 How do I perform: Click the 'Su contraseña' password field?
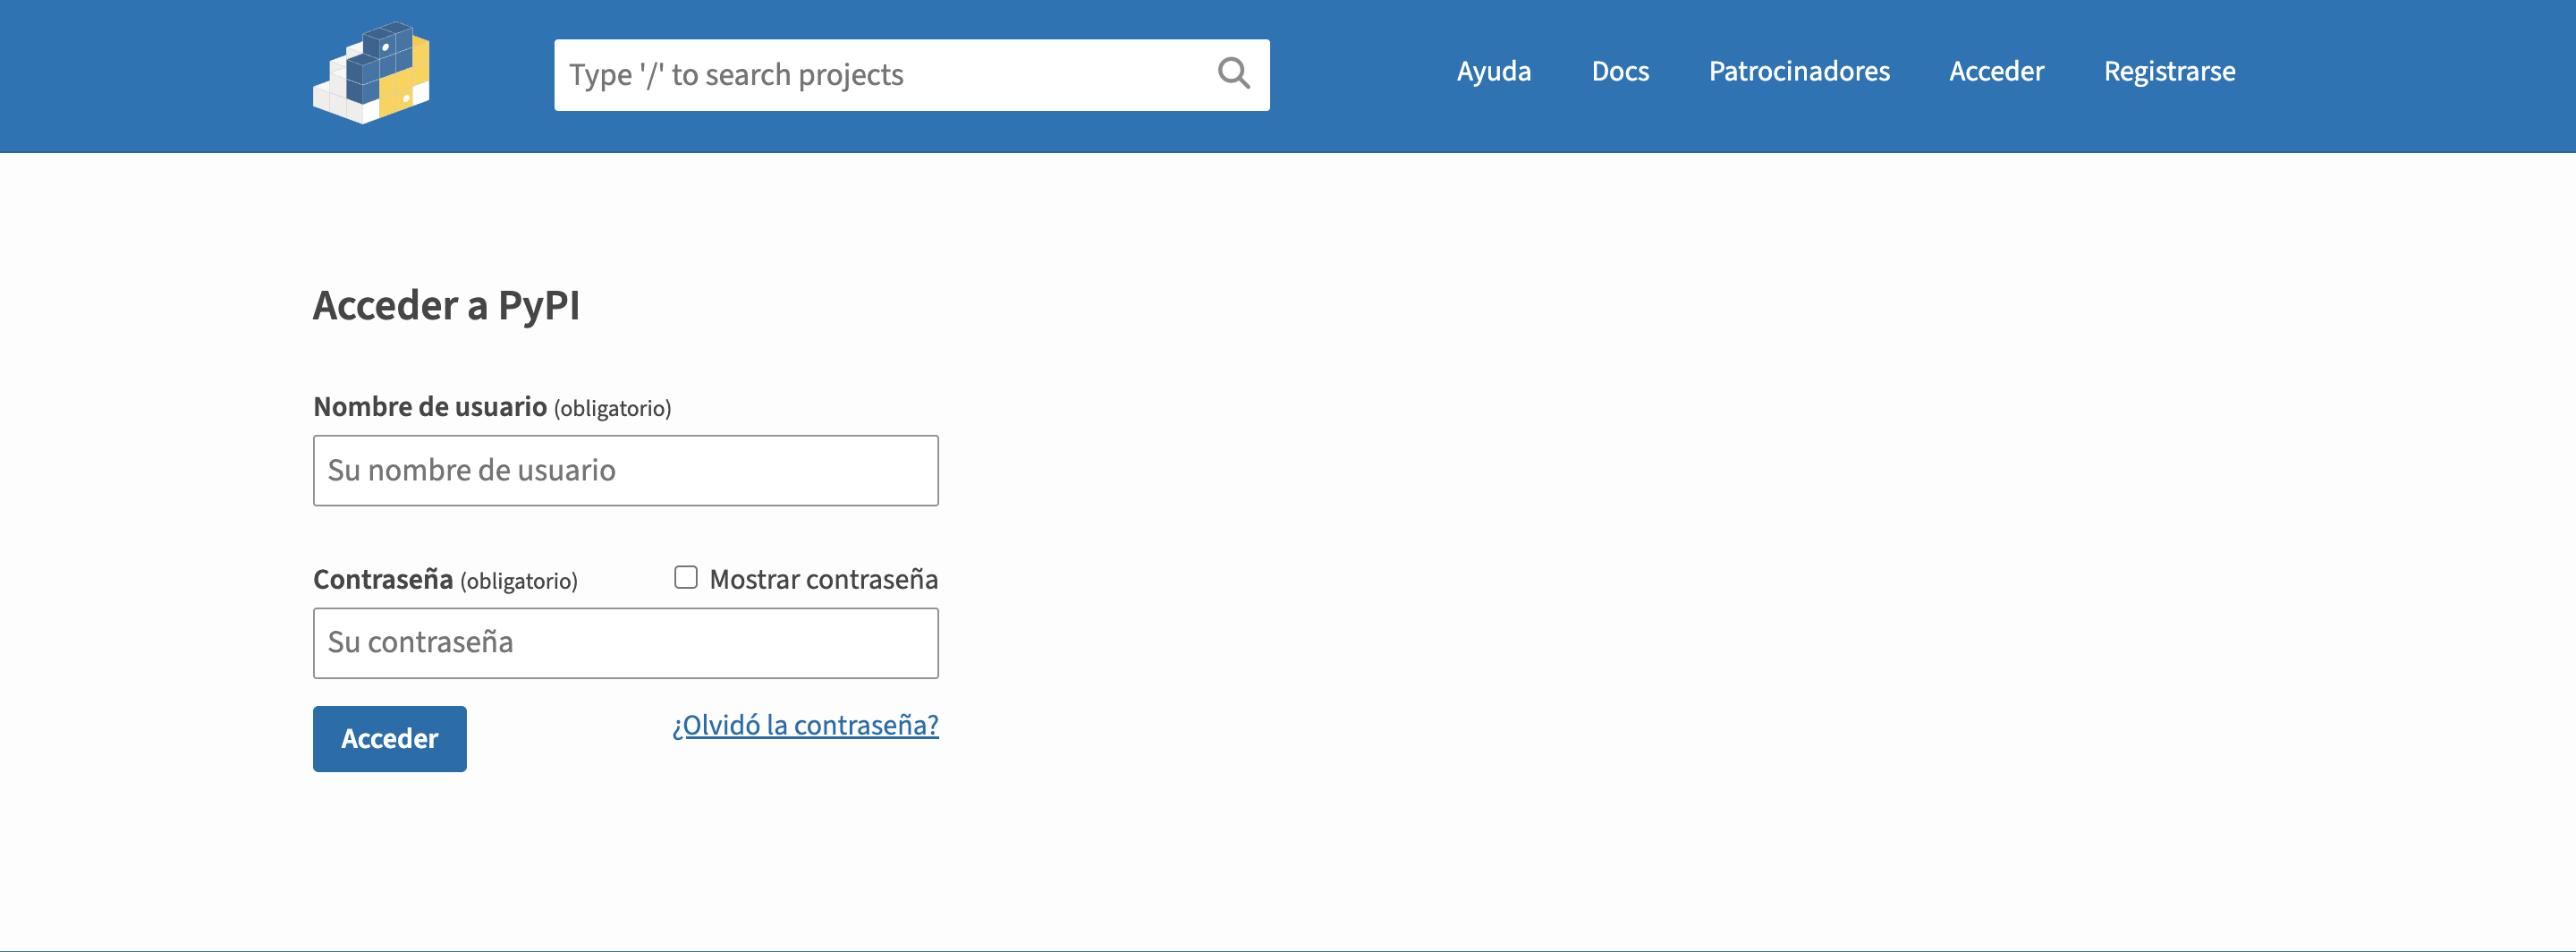(625, 643)
